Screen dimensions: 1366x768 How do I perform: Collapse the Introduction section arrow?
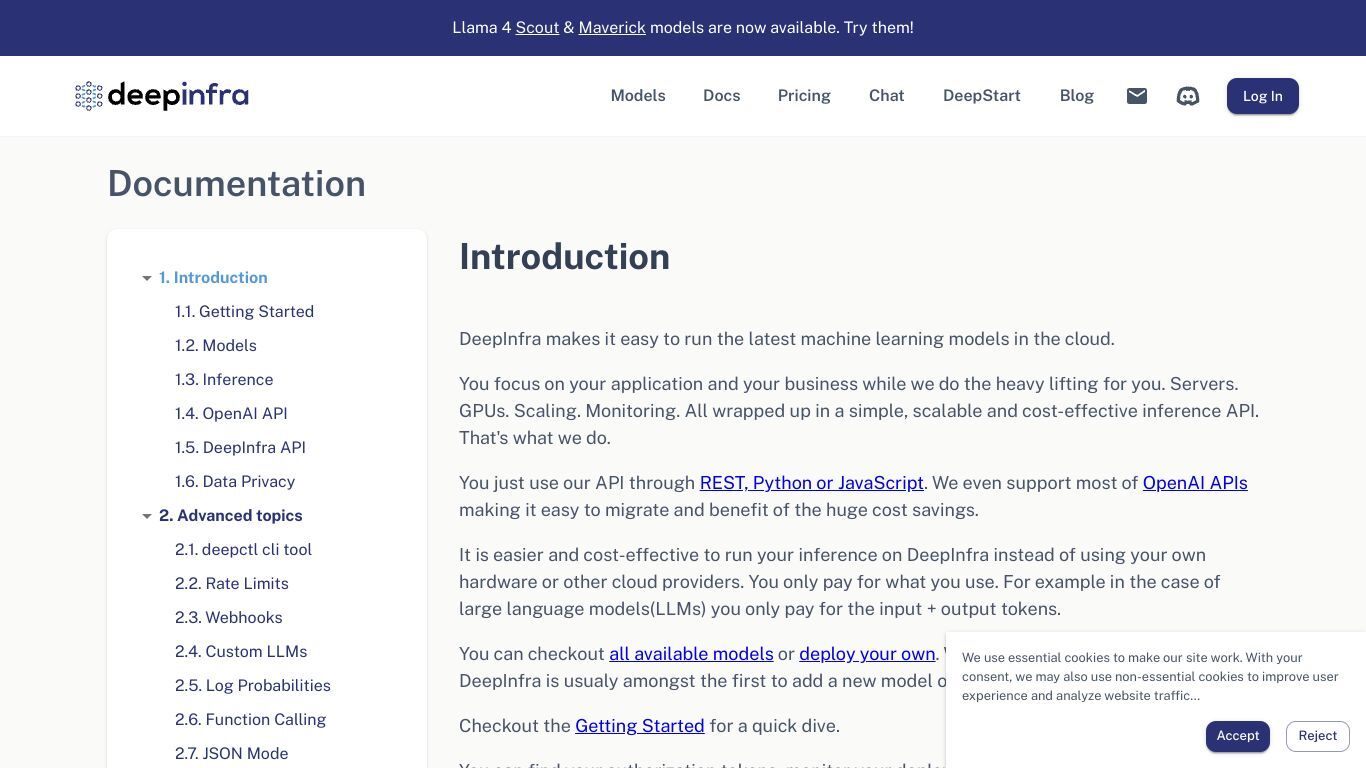pos(147,278)
